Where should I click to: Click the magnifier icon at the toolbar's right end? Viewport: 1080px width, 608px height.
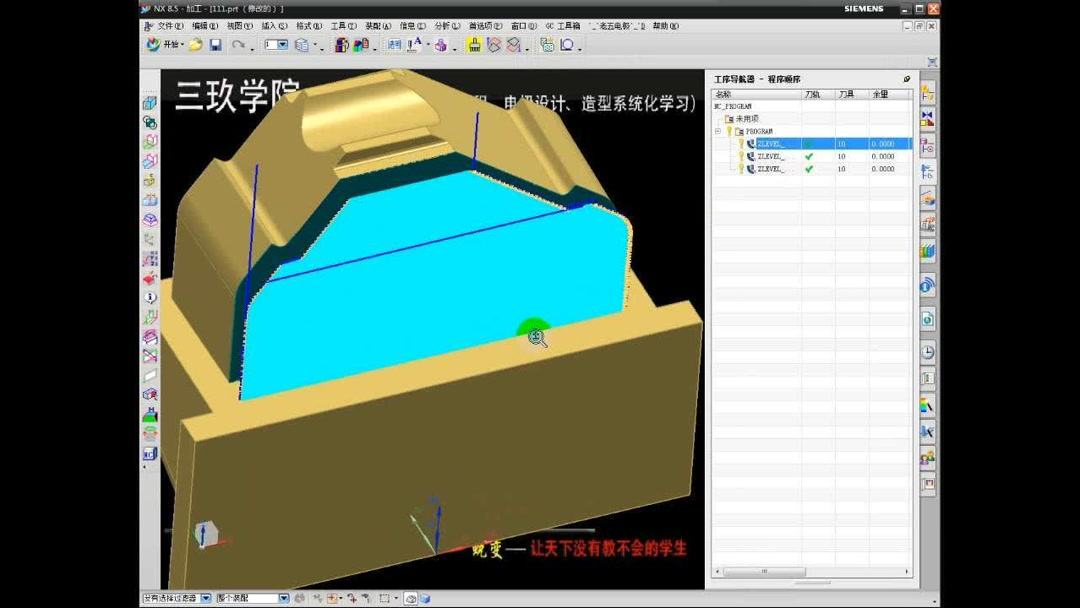tap(566, 45)
